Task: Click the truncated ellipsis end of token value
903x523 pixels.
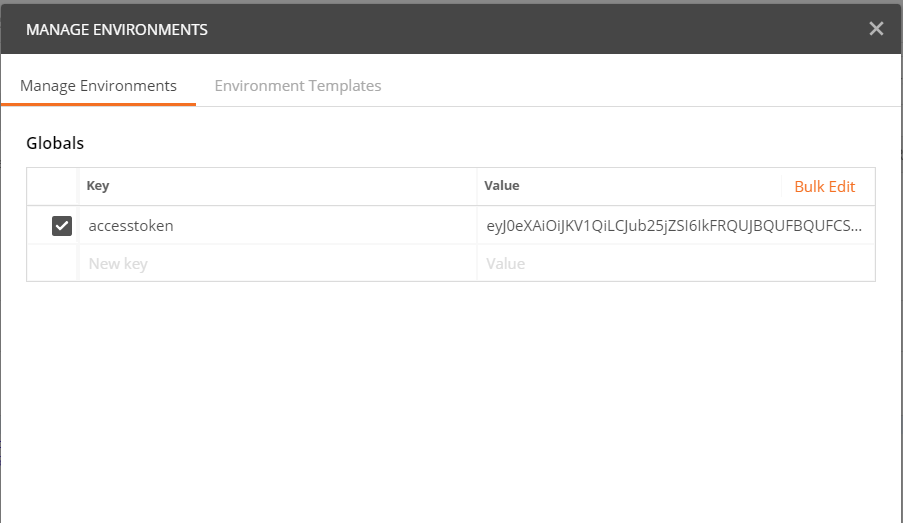Action: click(x=856, y=227)
